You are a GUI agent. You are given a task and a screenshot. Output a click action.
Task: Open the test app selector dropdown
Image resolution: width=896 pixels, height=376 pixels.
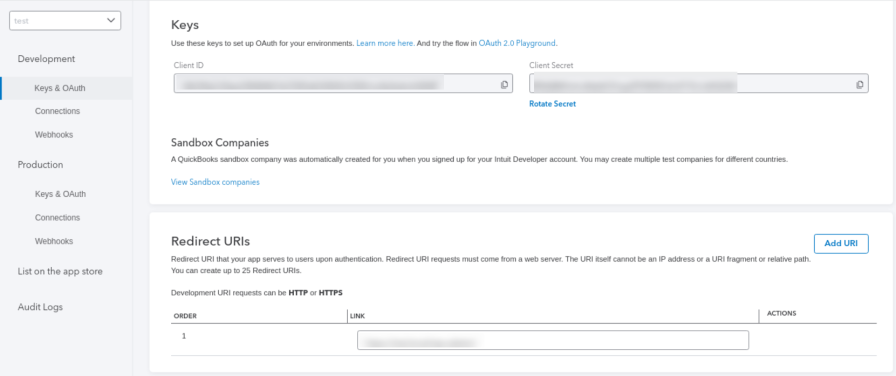65,21
